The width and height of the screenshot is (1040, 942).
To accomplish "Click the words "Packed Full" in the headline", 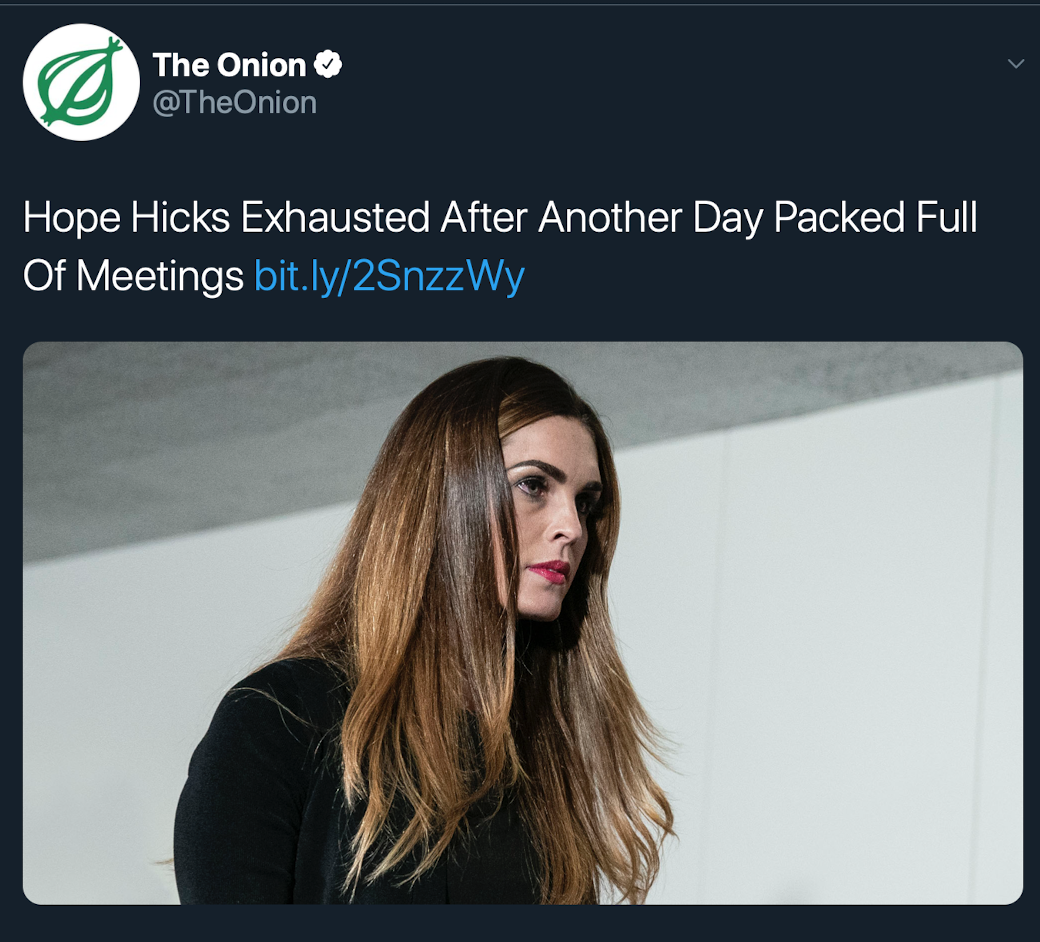I will 875,219.
